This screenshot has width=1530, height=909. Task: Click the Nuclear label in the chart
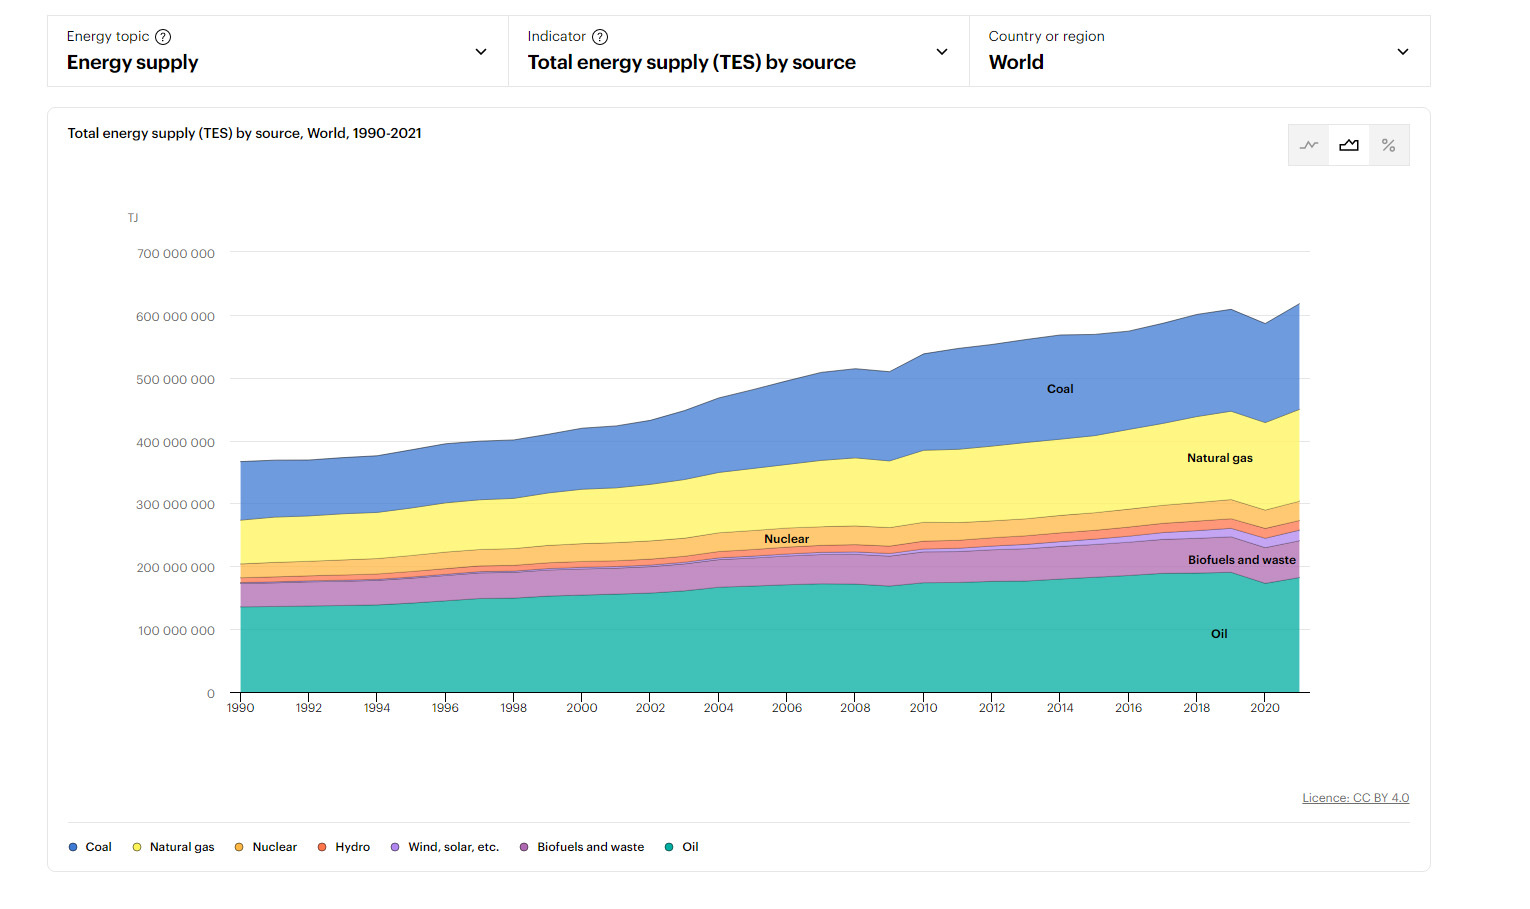(x=786, y=539)
